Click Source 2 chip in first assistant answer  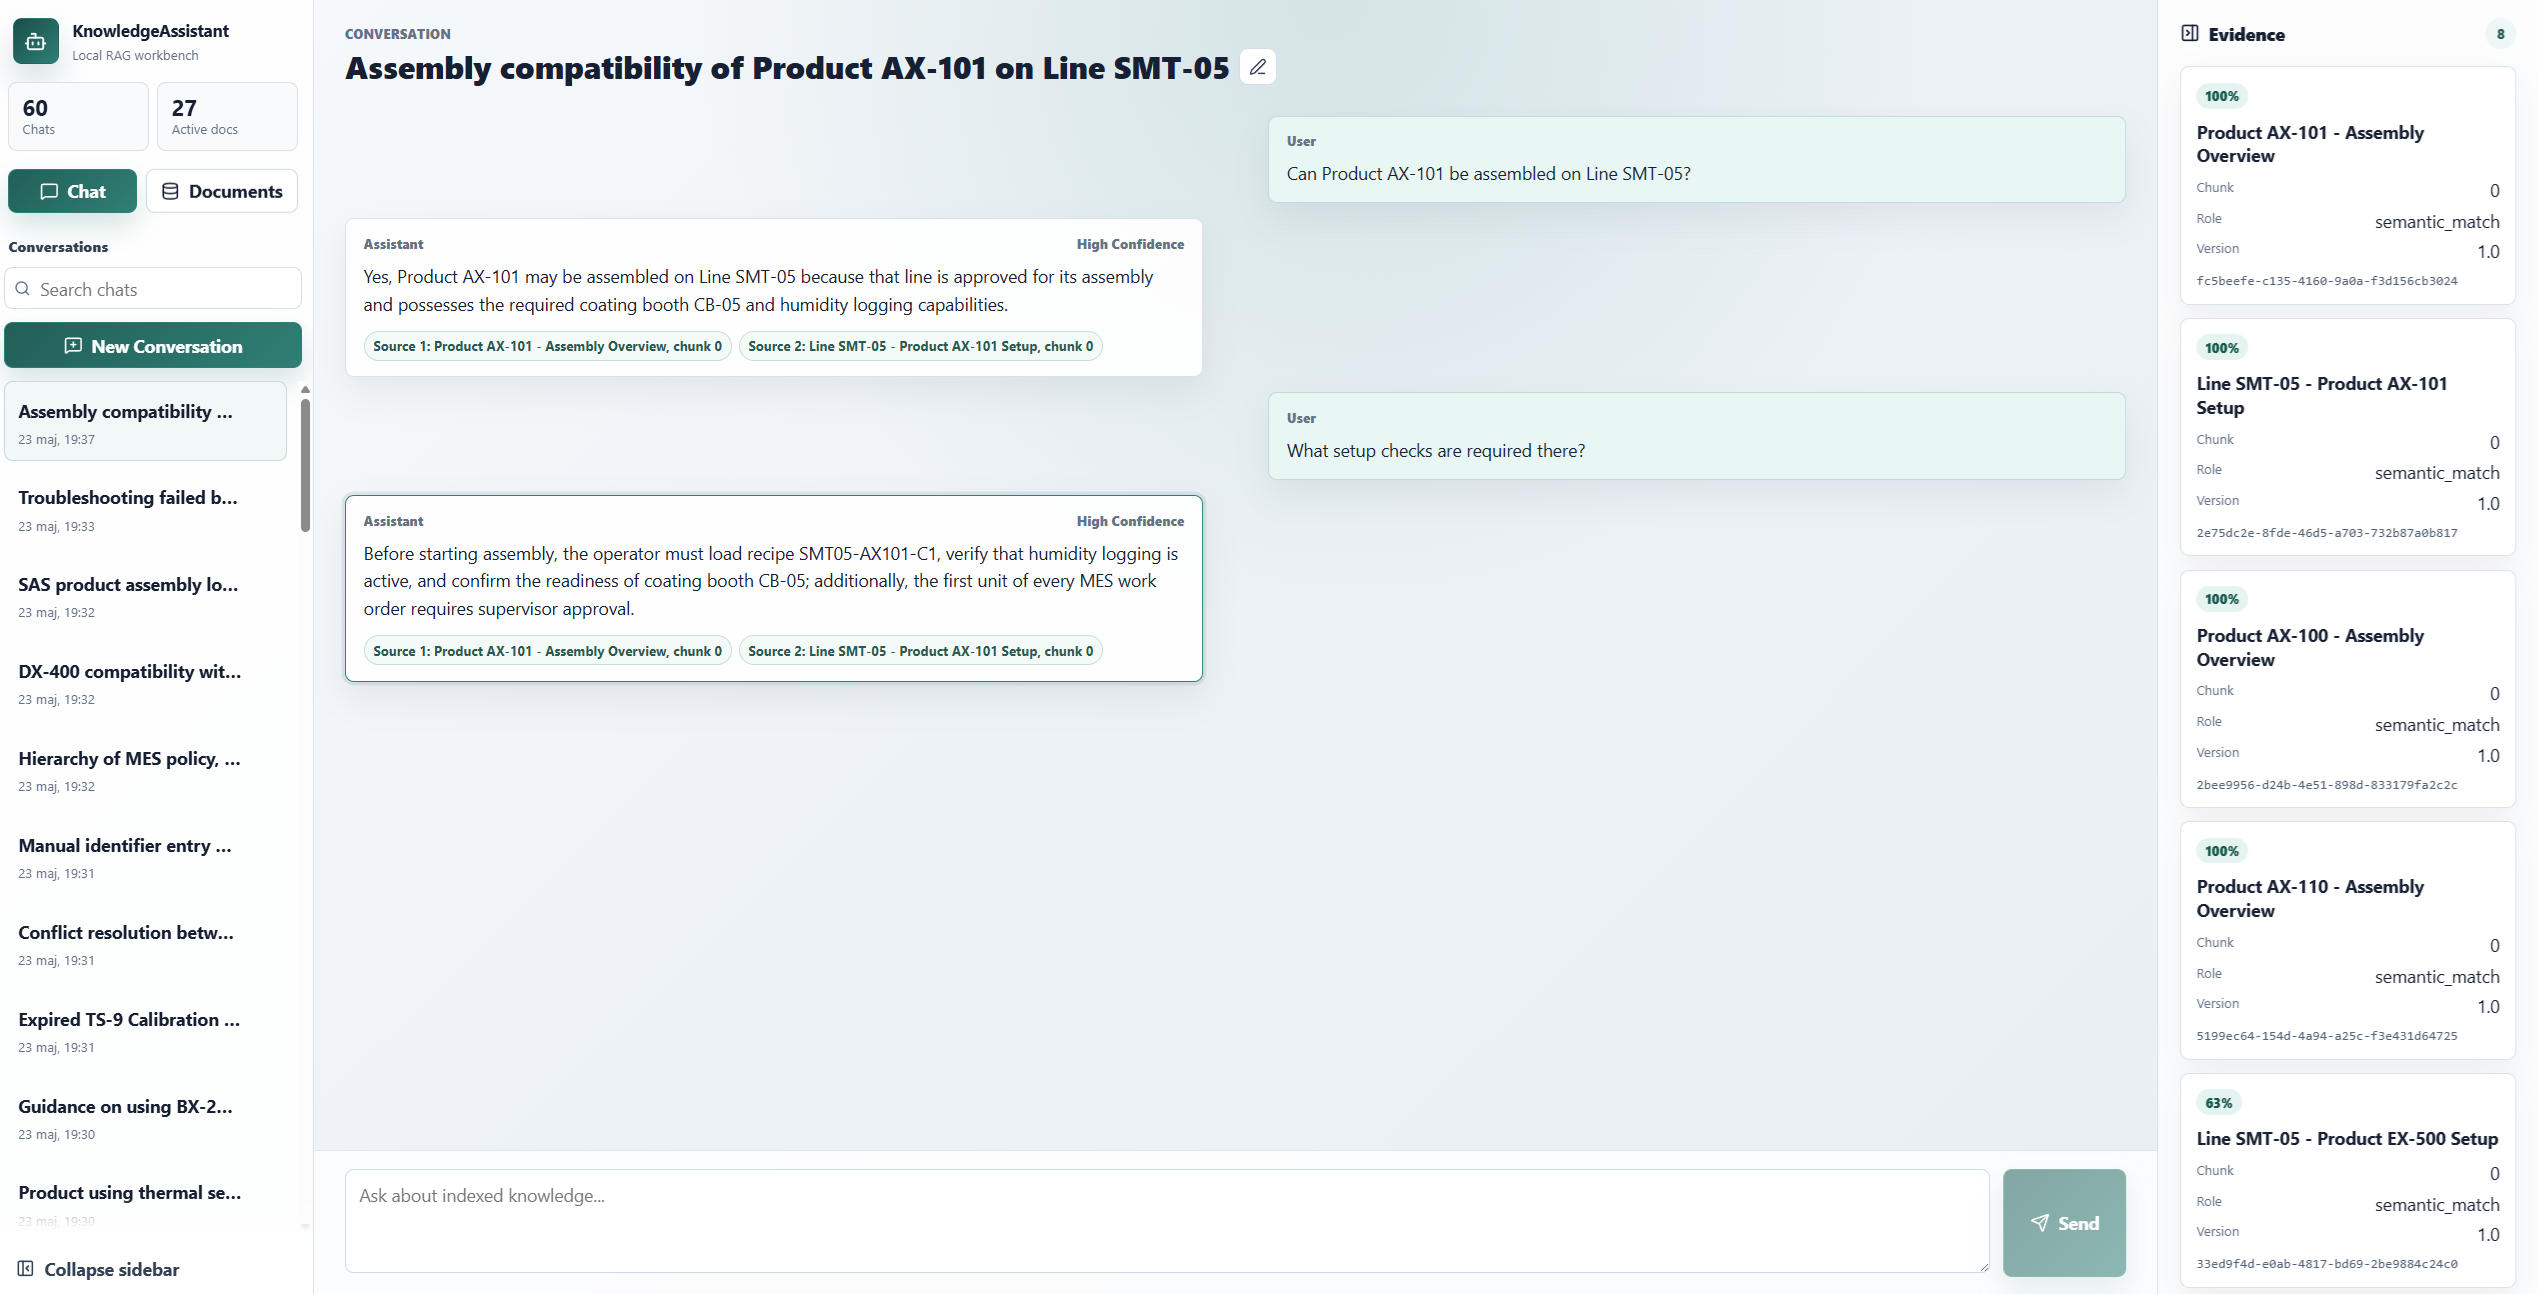[x=920, y=346]
